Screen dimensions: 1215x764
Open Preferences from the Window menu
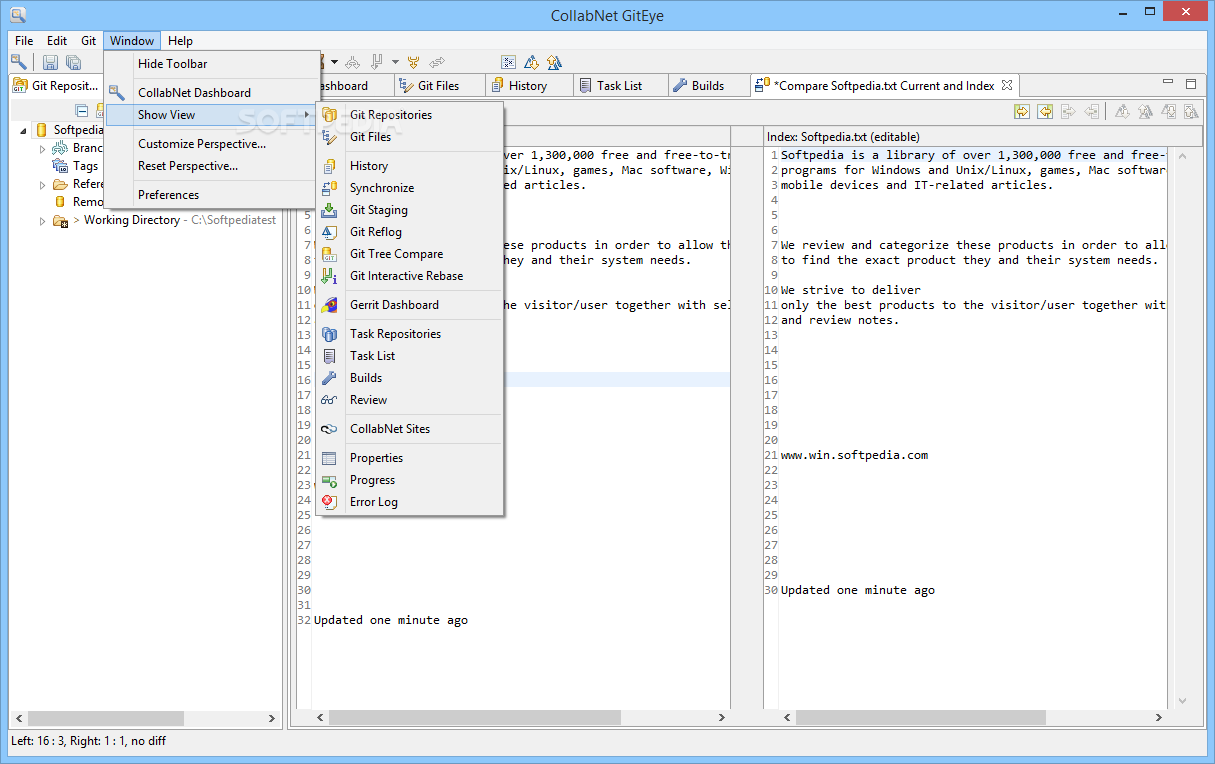(x=209, y=195)
